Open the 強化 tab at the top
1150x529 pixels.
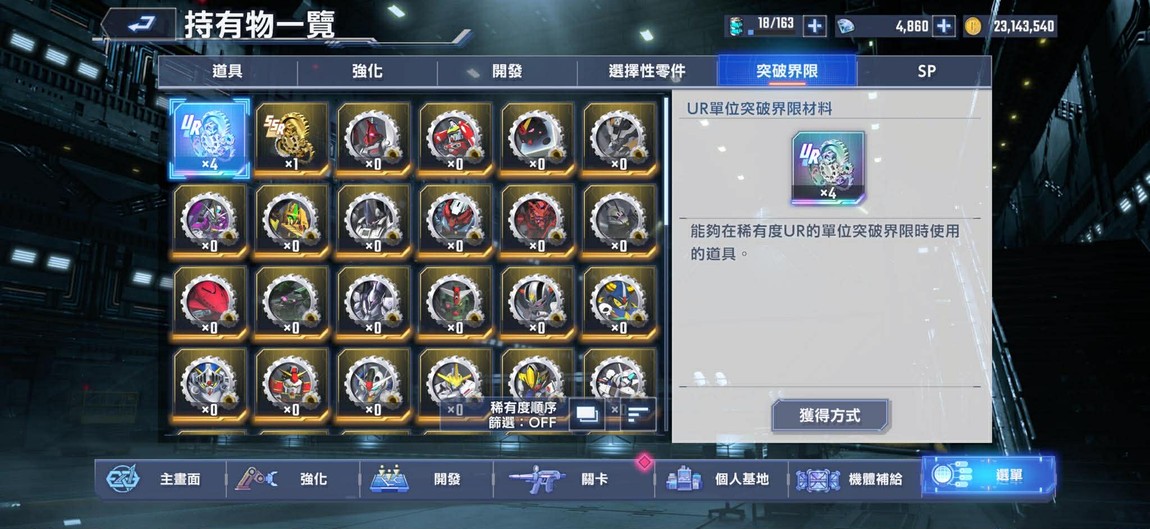[367, 72]
